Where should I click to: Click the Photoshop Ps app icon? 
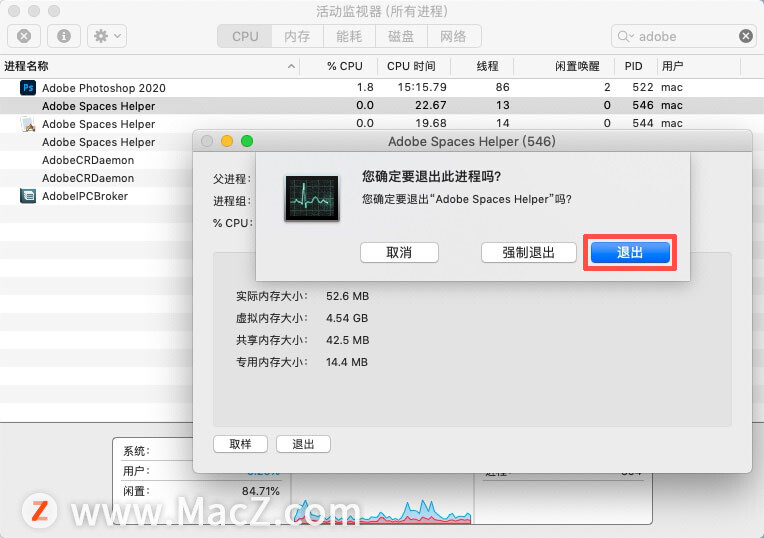point(28,88)
